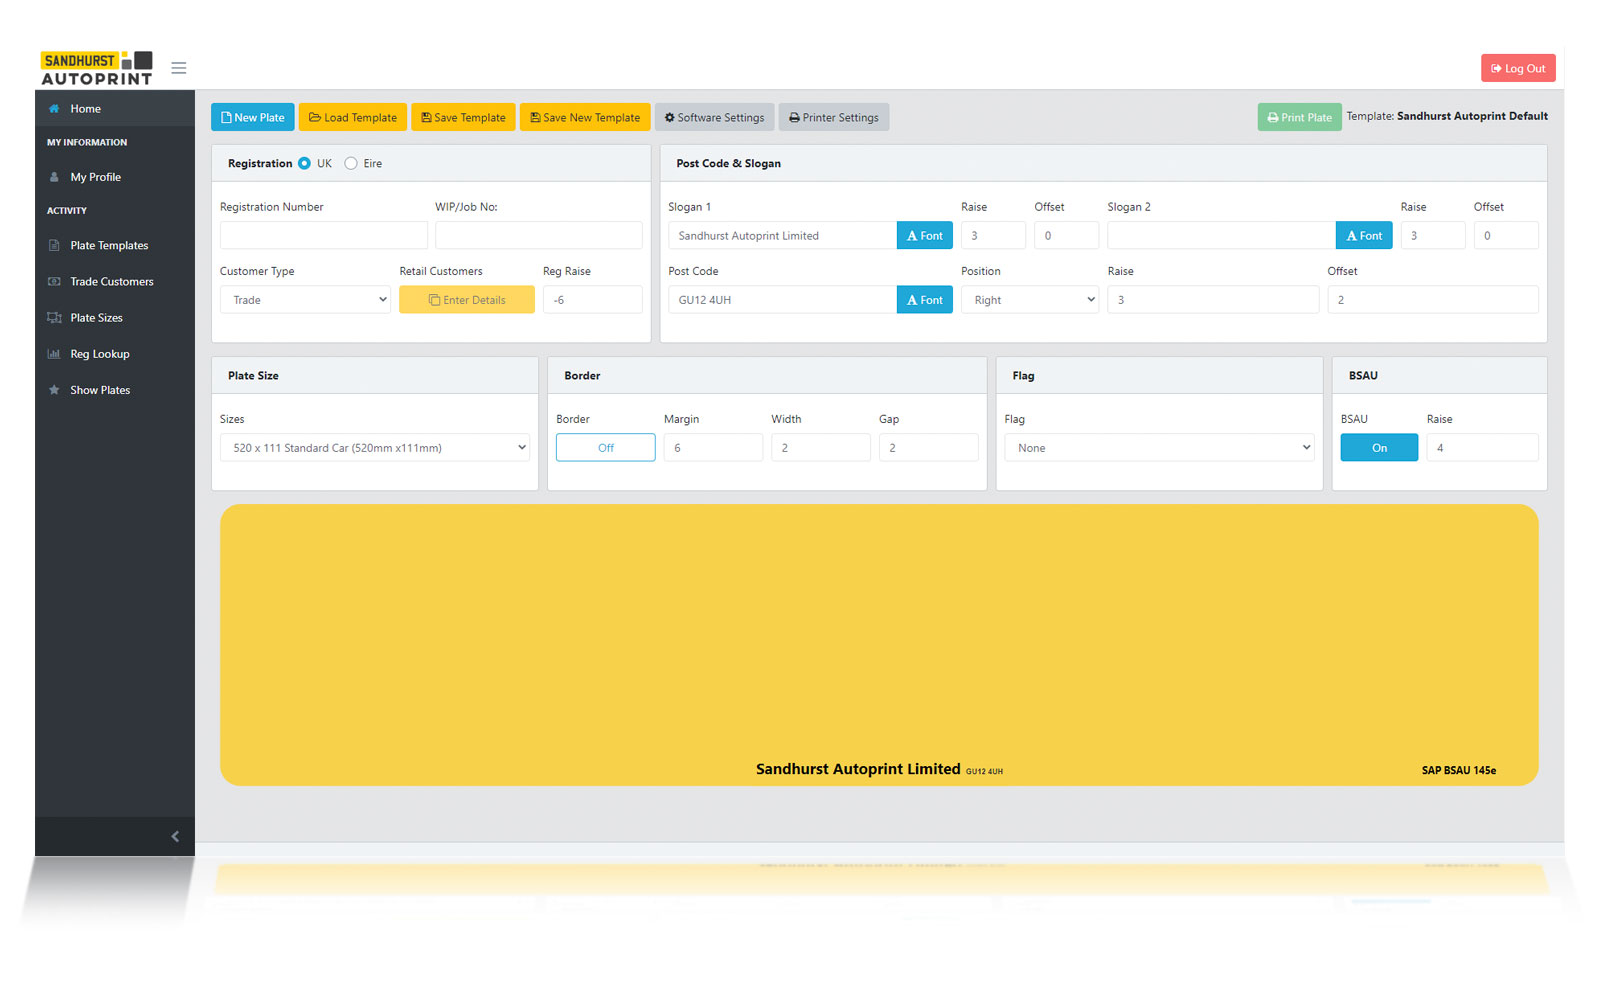
Task: Open the plate Sizes dropdown
Action: tap(375, 448)
